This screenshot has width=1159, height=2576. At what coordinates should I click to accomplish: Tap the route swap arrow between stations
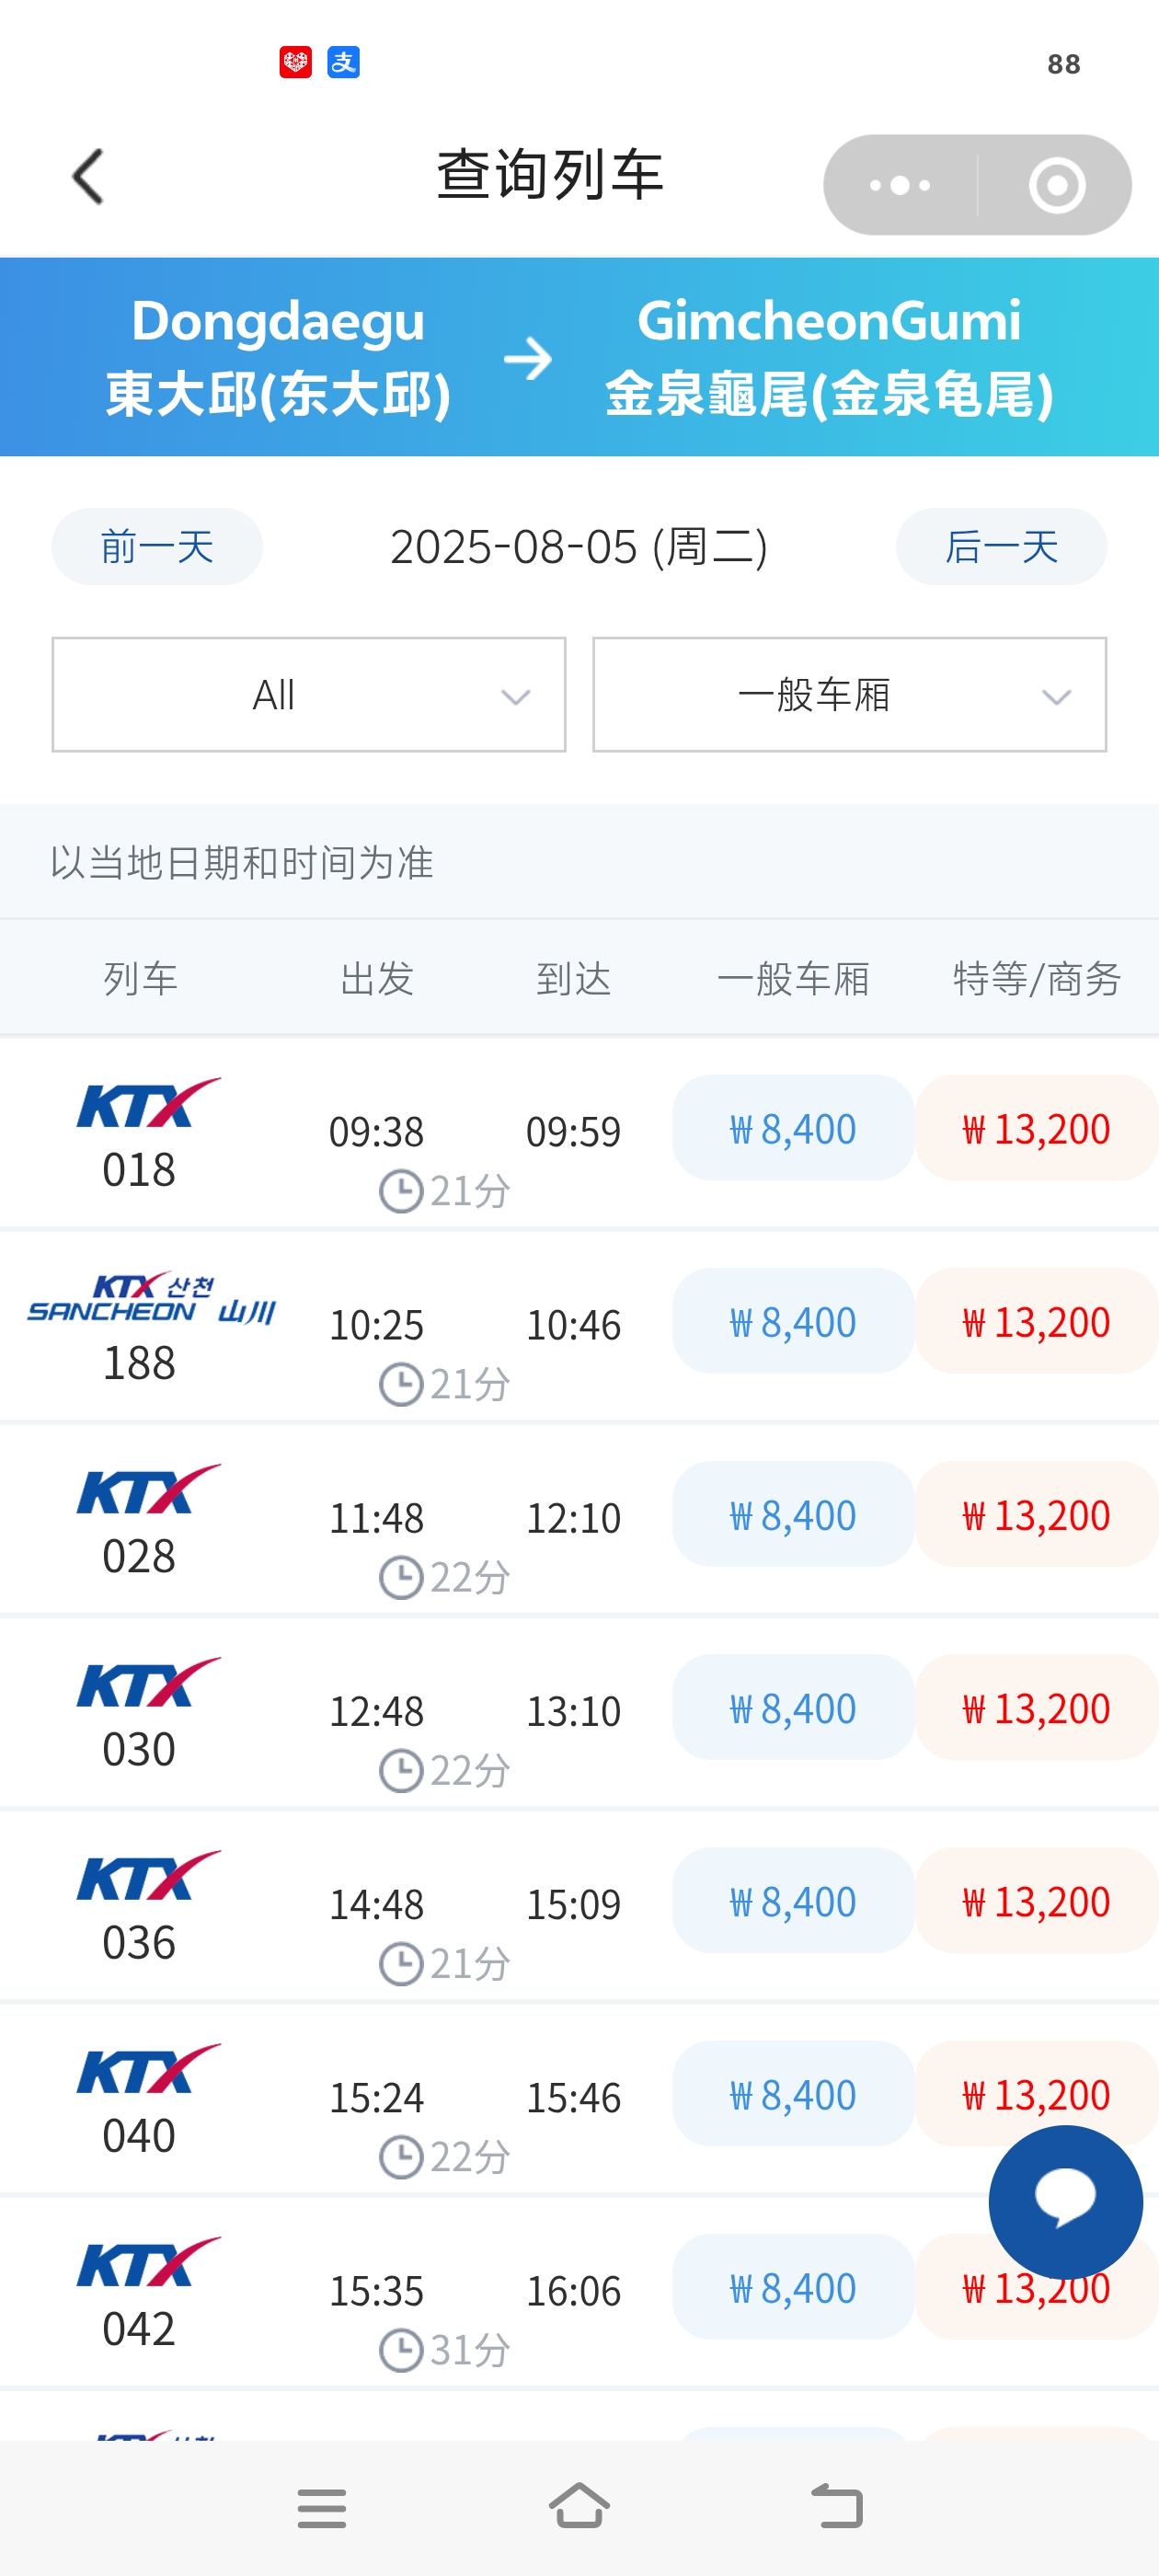[528, 358]
